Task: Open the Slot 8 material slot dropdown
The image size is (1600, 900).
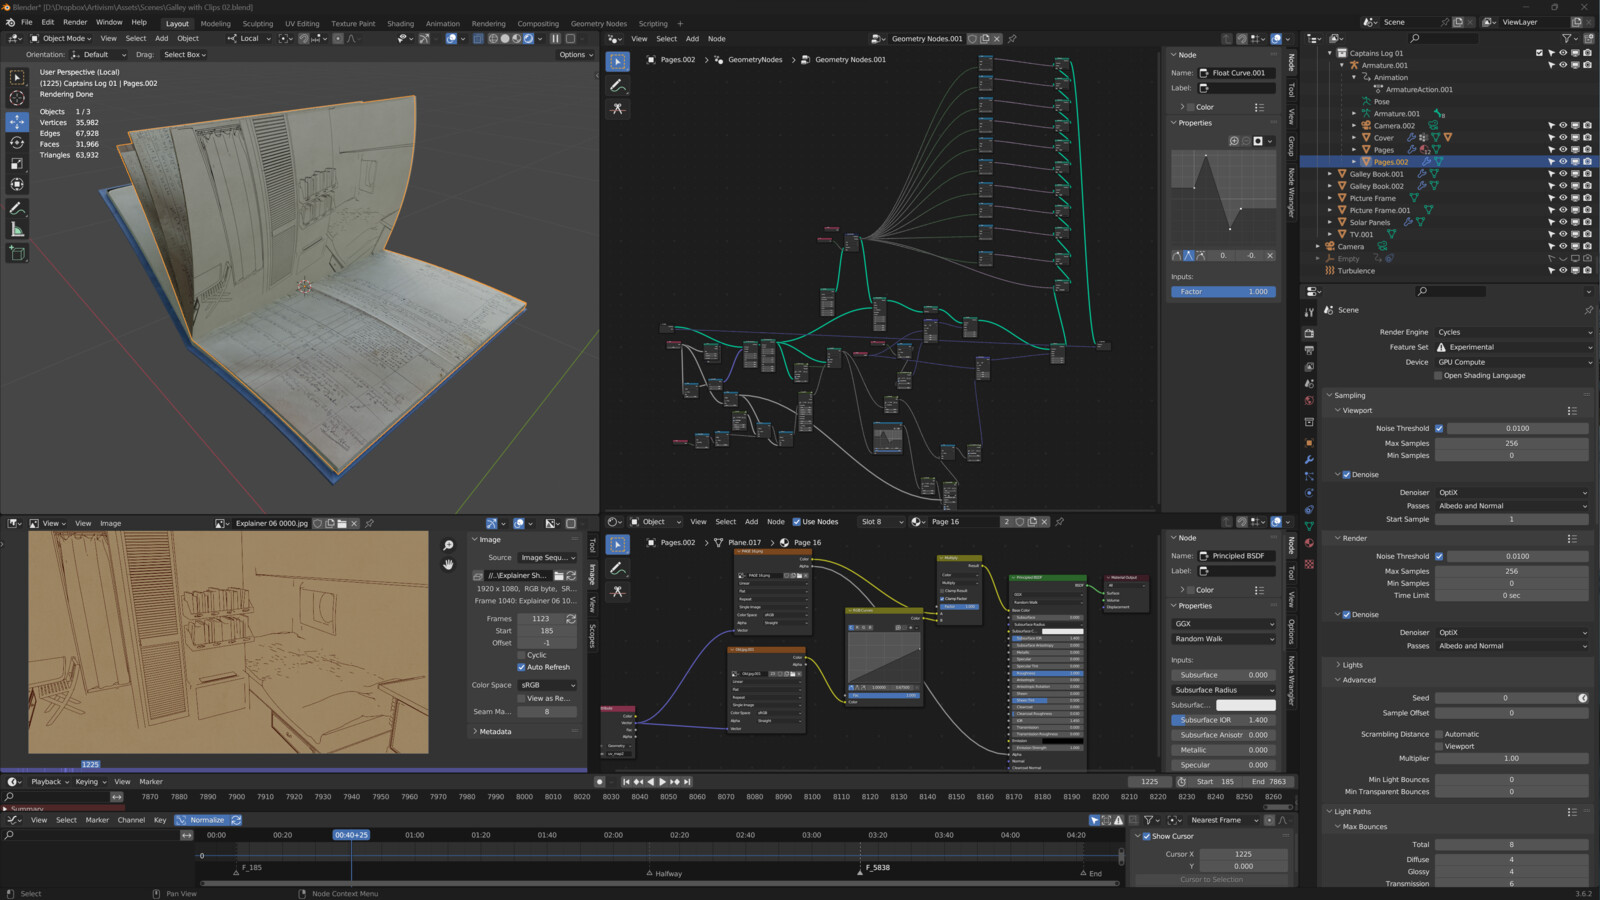Action: pyautogui.click(x=881, y=522)
